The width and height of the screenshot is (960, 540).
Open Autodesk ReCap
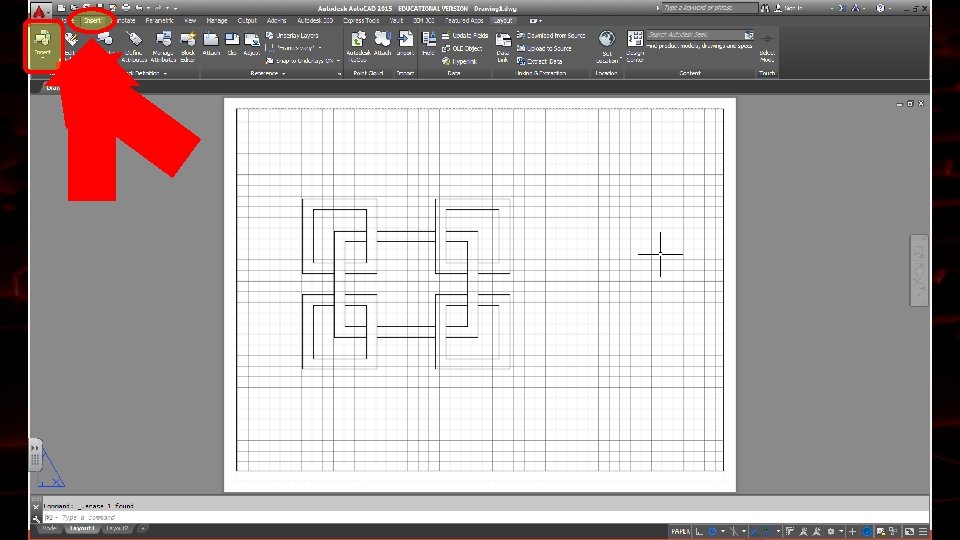coord(358,47)
